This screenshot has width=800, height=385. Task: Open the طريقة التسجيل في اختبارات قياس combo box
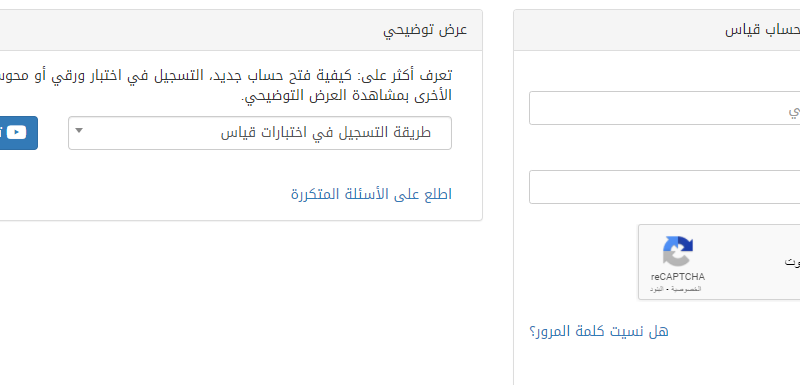[x=260, y=133]
